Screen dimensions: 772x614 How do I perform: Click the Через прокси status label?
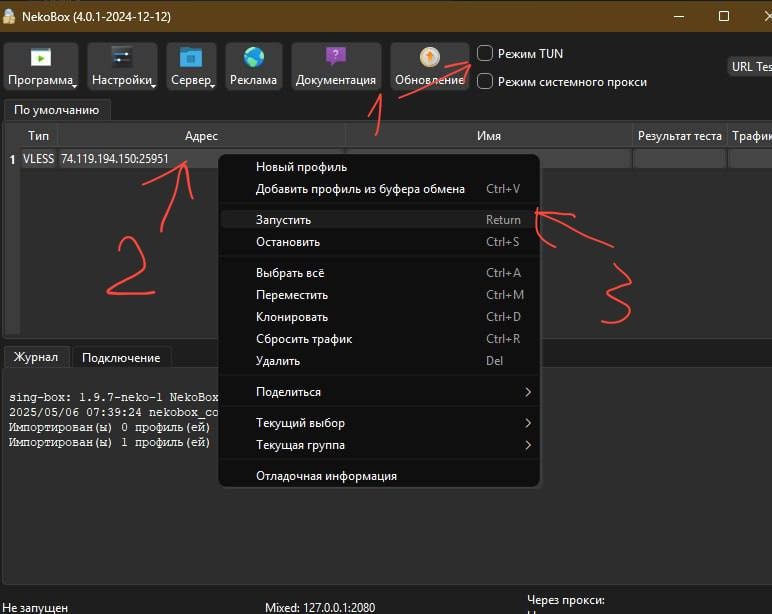566,600
